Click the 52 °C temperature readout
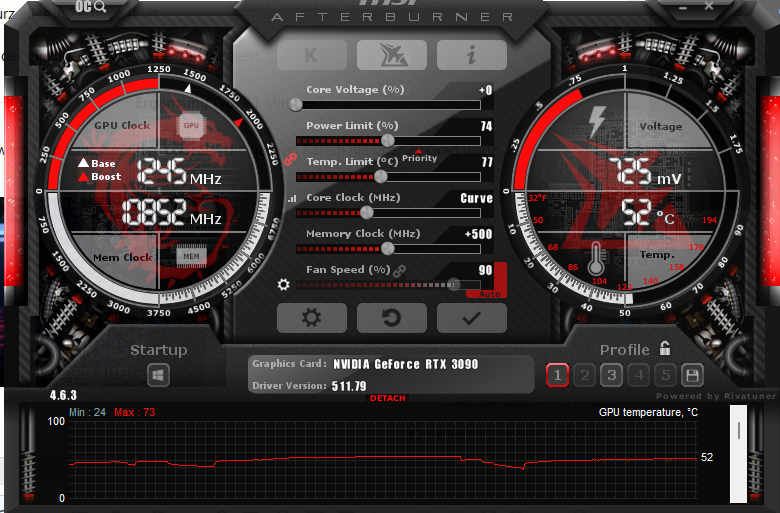This screenshot has height=513, width=780. tap(648, 212)
